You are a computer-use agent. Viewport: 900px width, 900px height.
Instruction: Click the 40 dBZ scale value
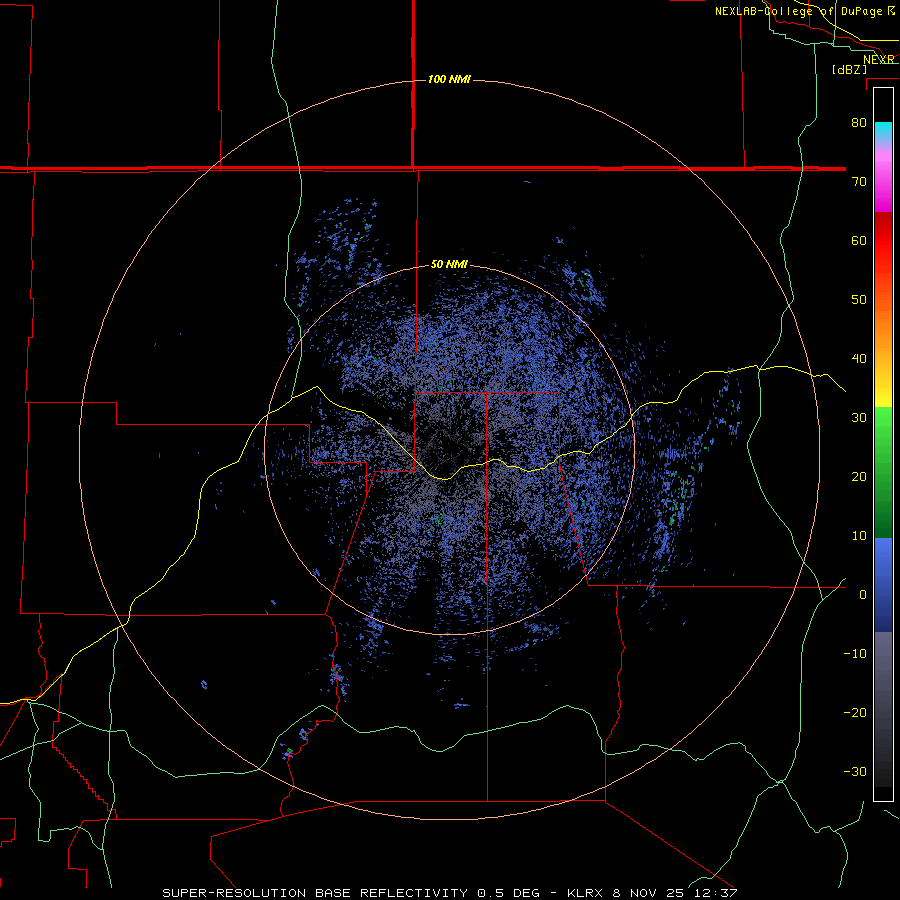(859, 359)
